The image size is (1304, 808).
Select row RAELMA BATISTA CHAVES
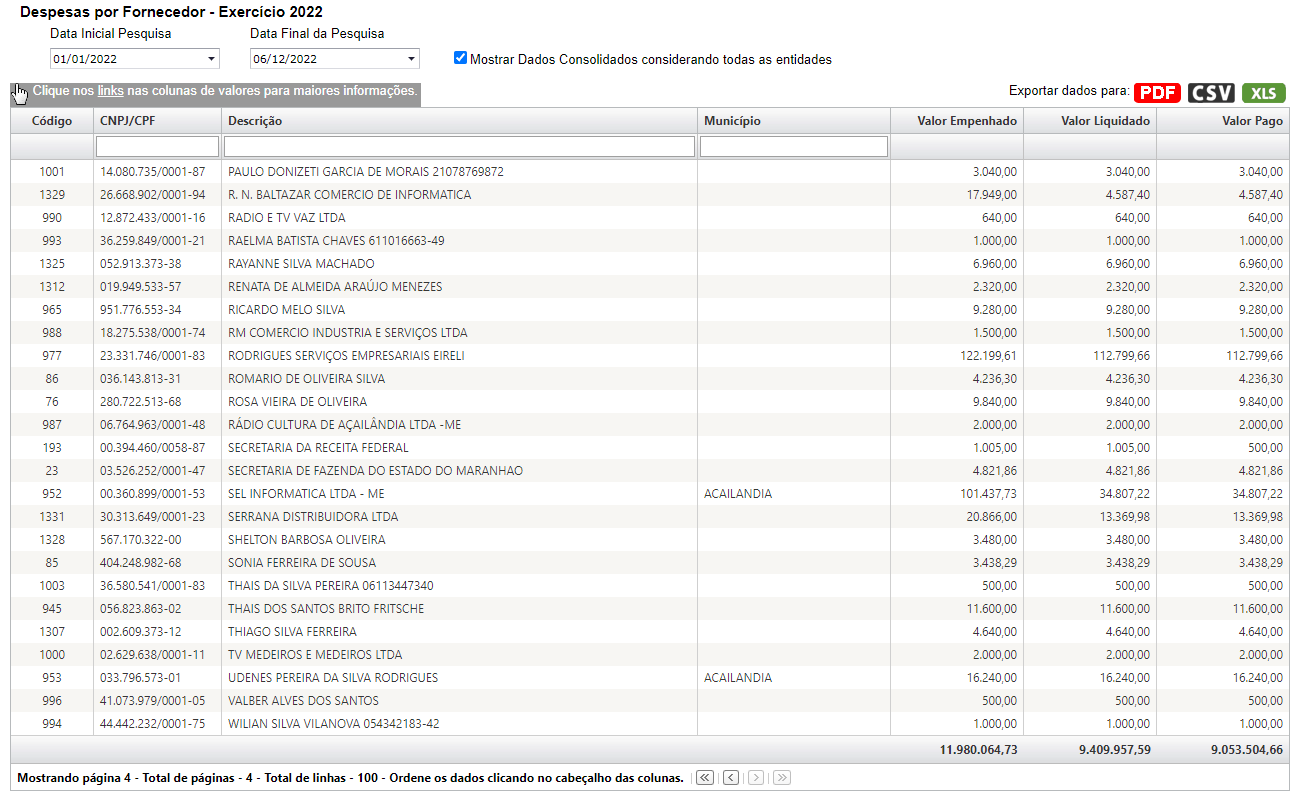pyautogui.click(x=650, y=241)
